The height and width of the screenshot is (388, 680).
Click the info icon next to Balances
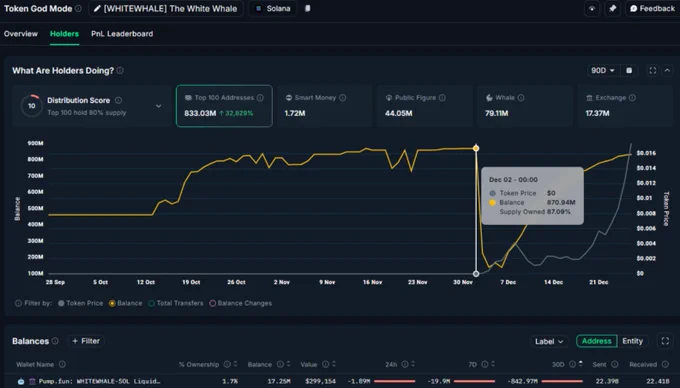tap(55, 341)
